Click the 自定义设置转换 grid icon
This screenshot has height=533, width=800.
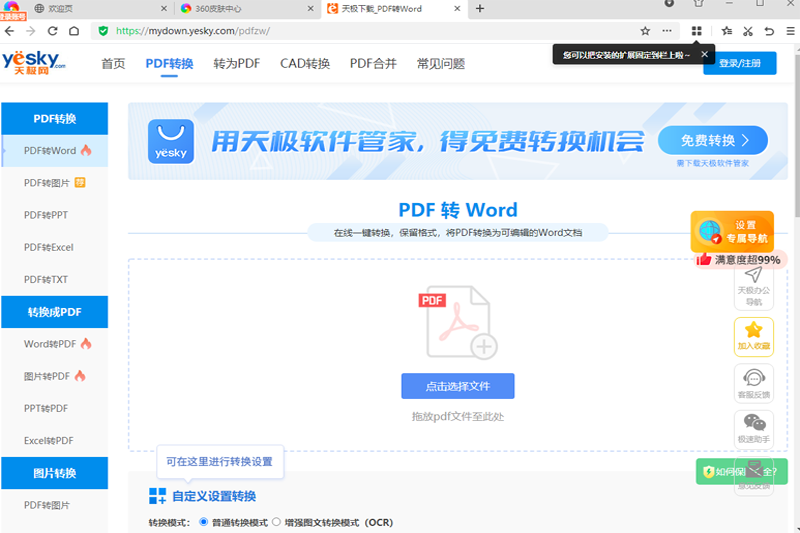(x=157, y=496)
